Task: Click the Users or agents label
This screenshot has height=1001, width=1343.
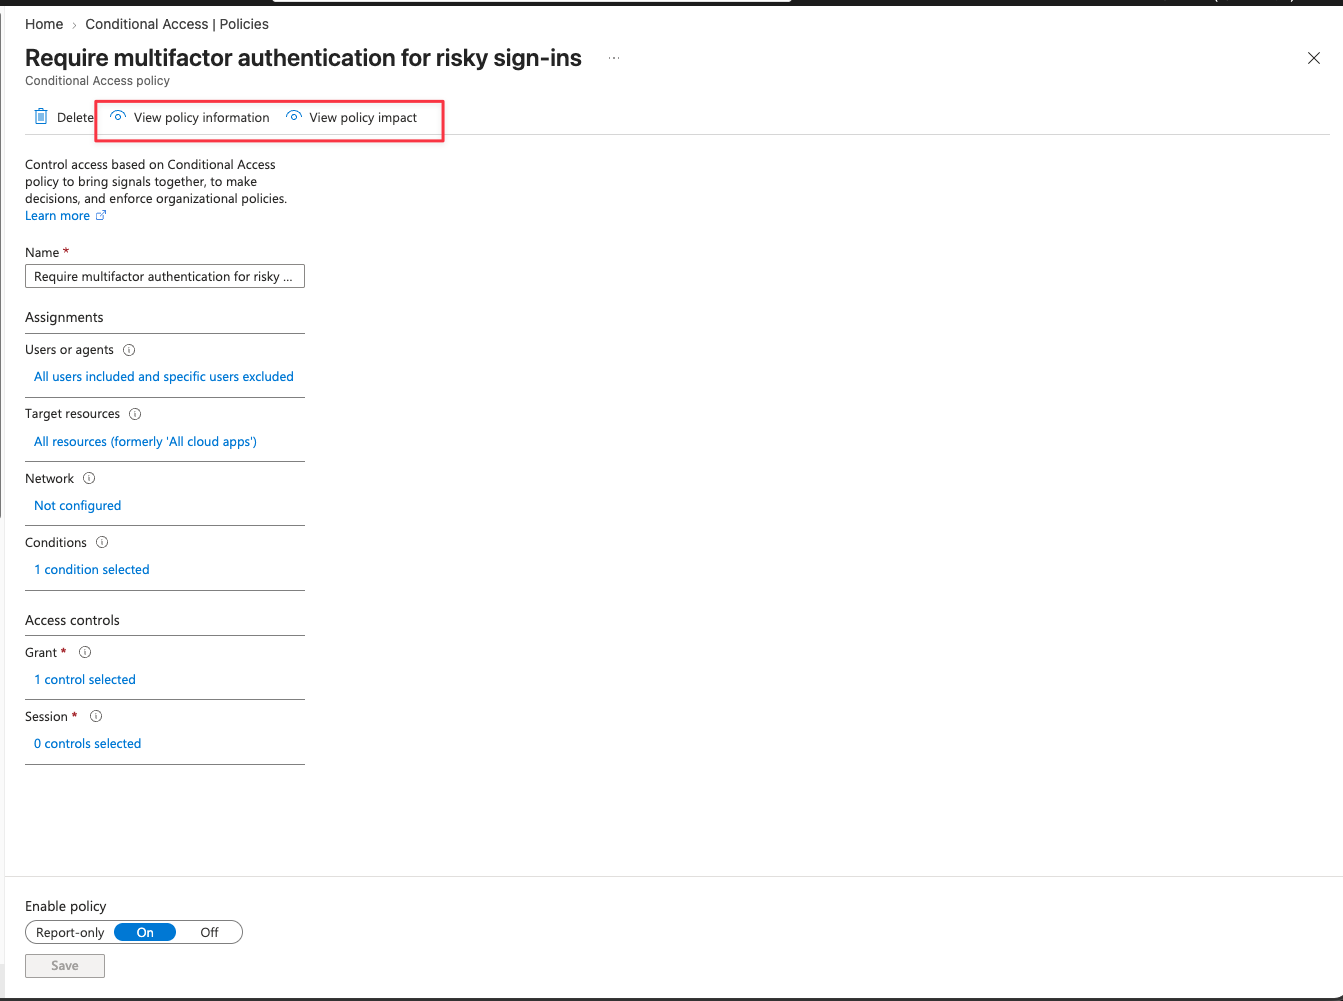Action: tap(69, 350)
